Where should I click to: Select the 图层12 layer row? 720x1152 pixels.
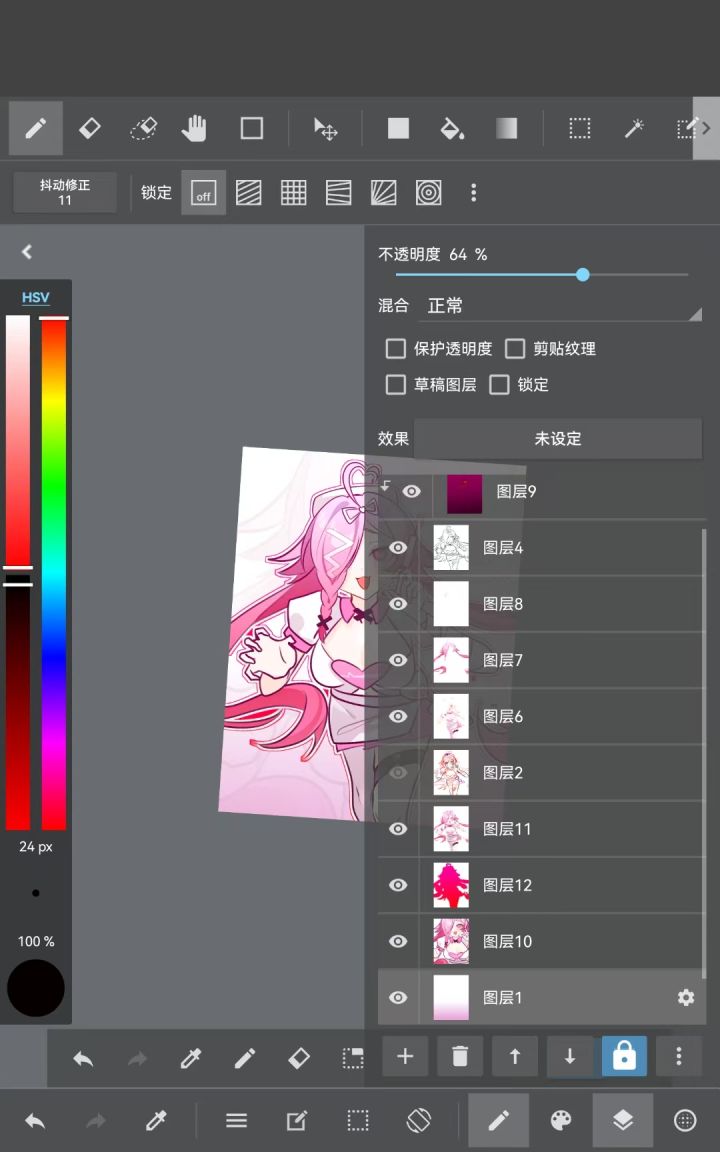pyautogui.click(x=540, y=885)
